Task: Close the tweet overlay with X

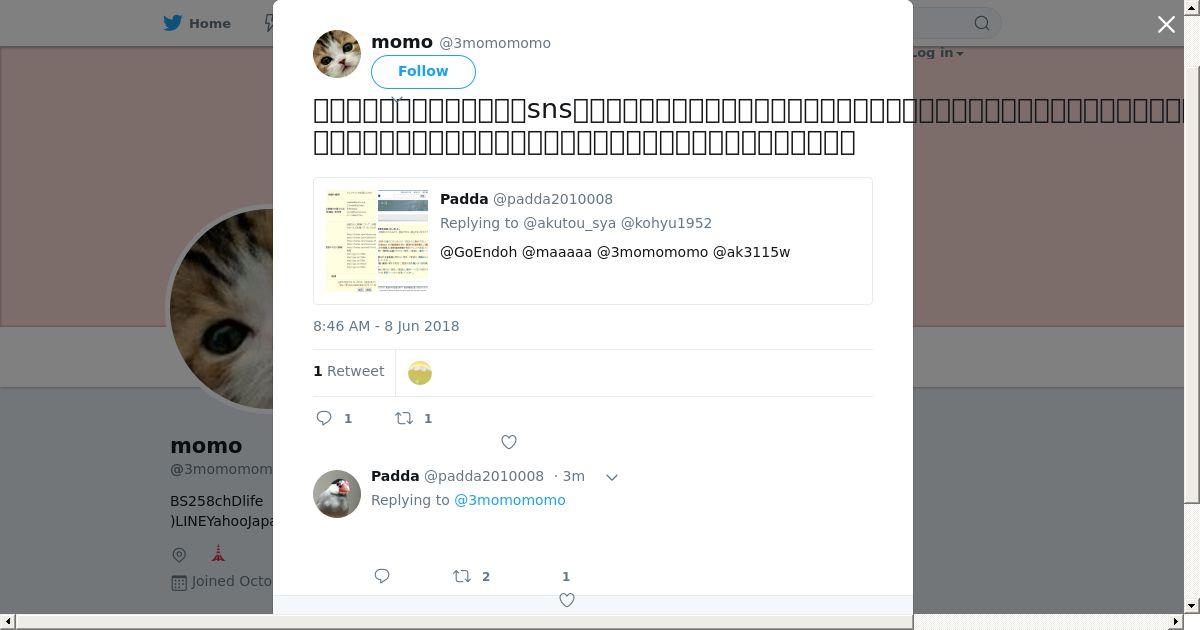Action: click(x=1166, y=25)
